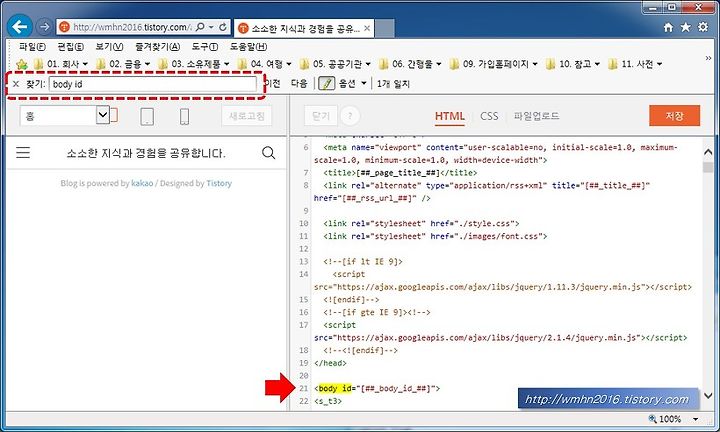This screenshot has width=720, height=432.
Task: Go forward with the browser forward arrow
Action: 44,27
